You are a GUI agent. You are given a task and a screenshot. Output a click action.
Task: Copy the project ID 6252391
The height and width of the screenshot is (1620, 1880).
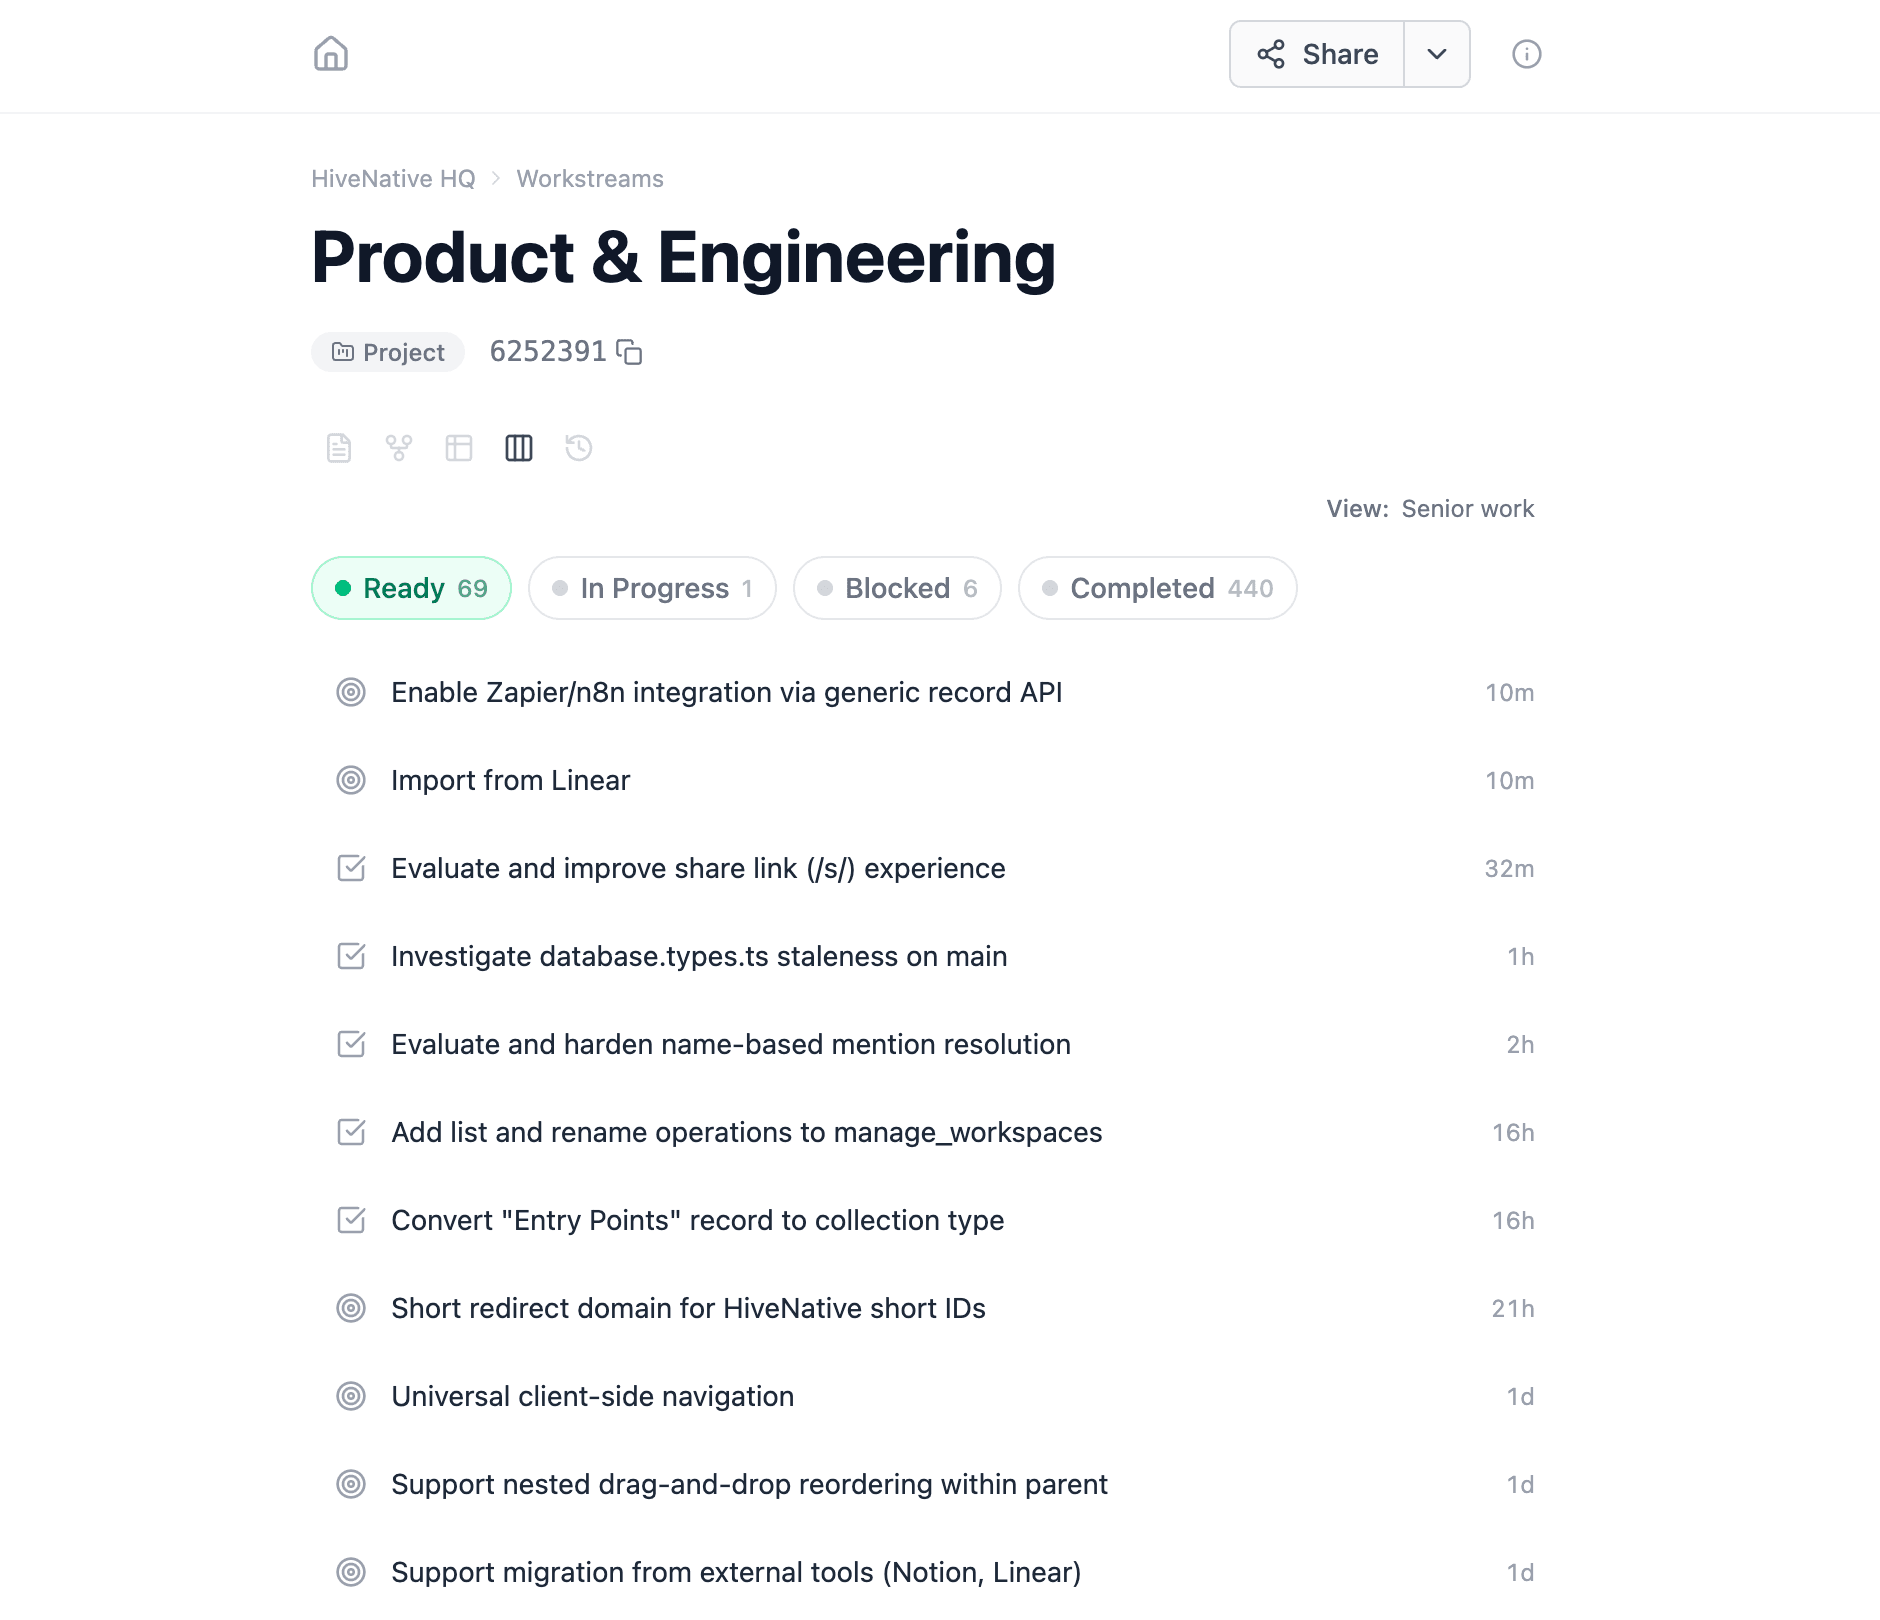pyautogui.click(x=631, y=352)
